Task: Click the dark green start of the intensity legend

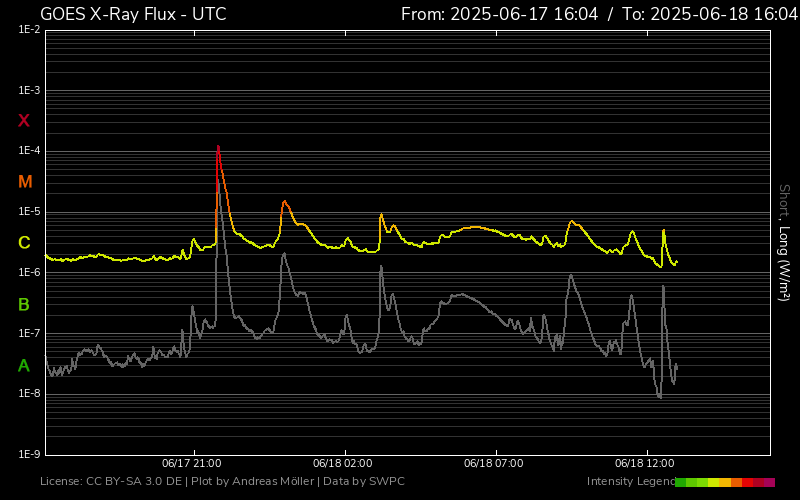Action: click(681, 482)
